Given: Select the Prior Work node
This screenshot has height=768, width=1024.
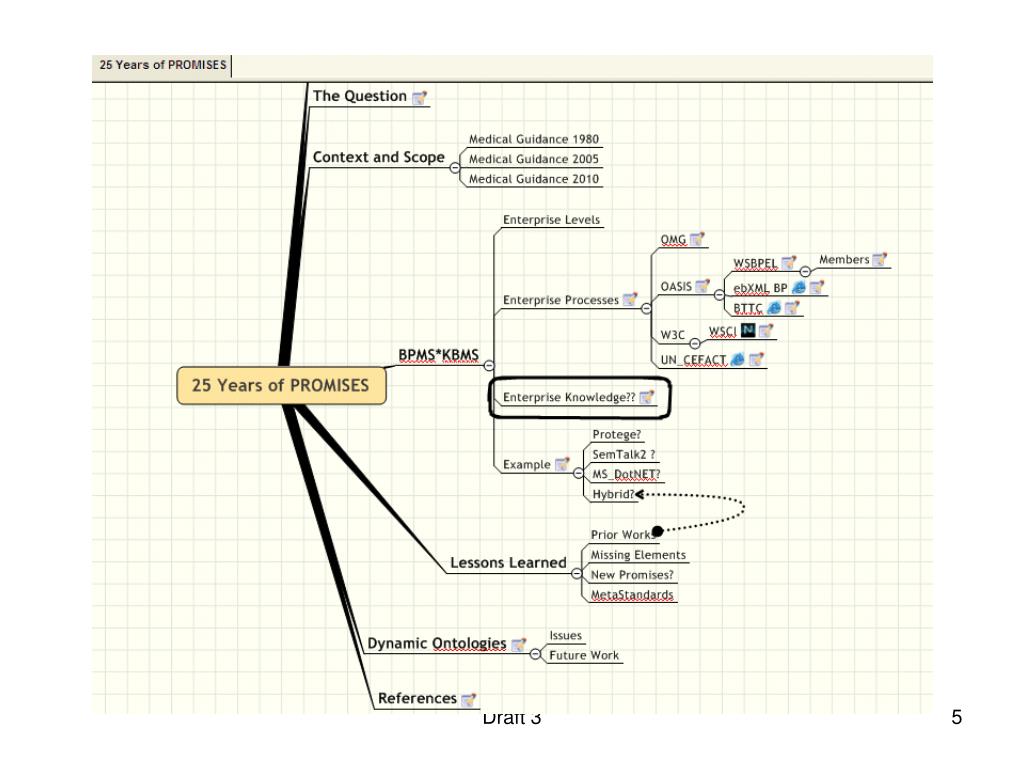Looking at the screenshot, I should 621,535.
